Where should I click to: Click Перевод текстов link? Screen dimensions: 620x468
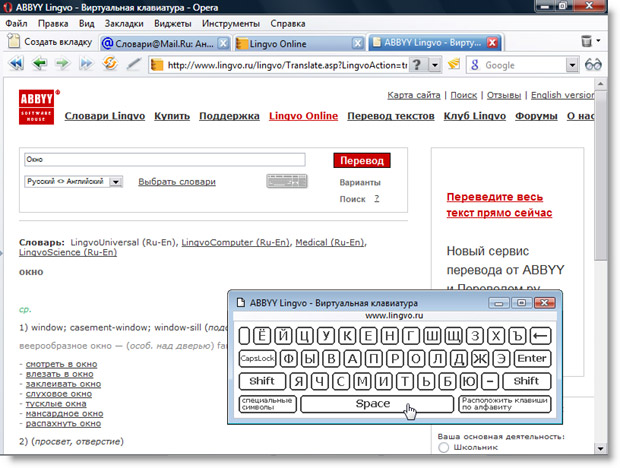[x=391, y=116]
